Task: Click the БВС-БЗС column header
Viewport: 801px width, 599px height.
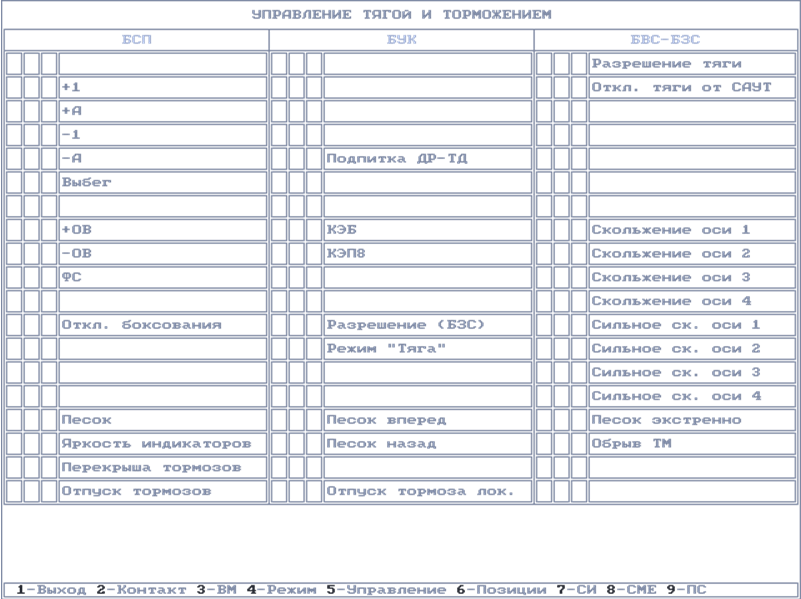Action: click(x=665, y=40)
